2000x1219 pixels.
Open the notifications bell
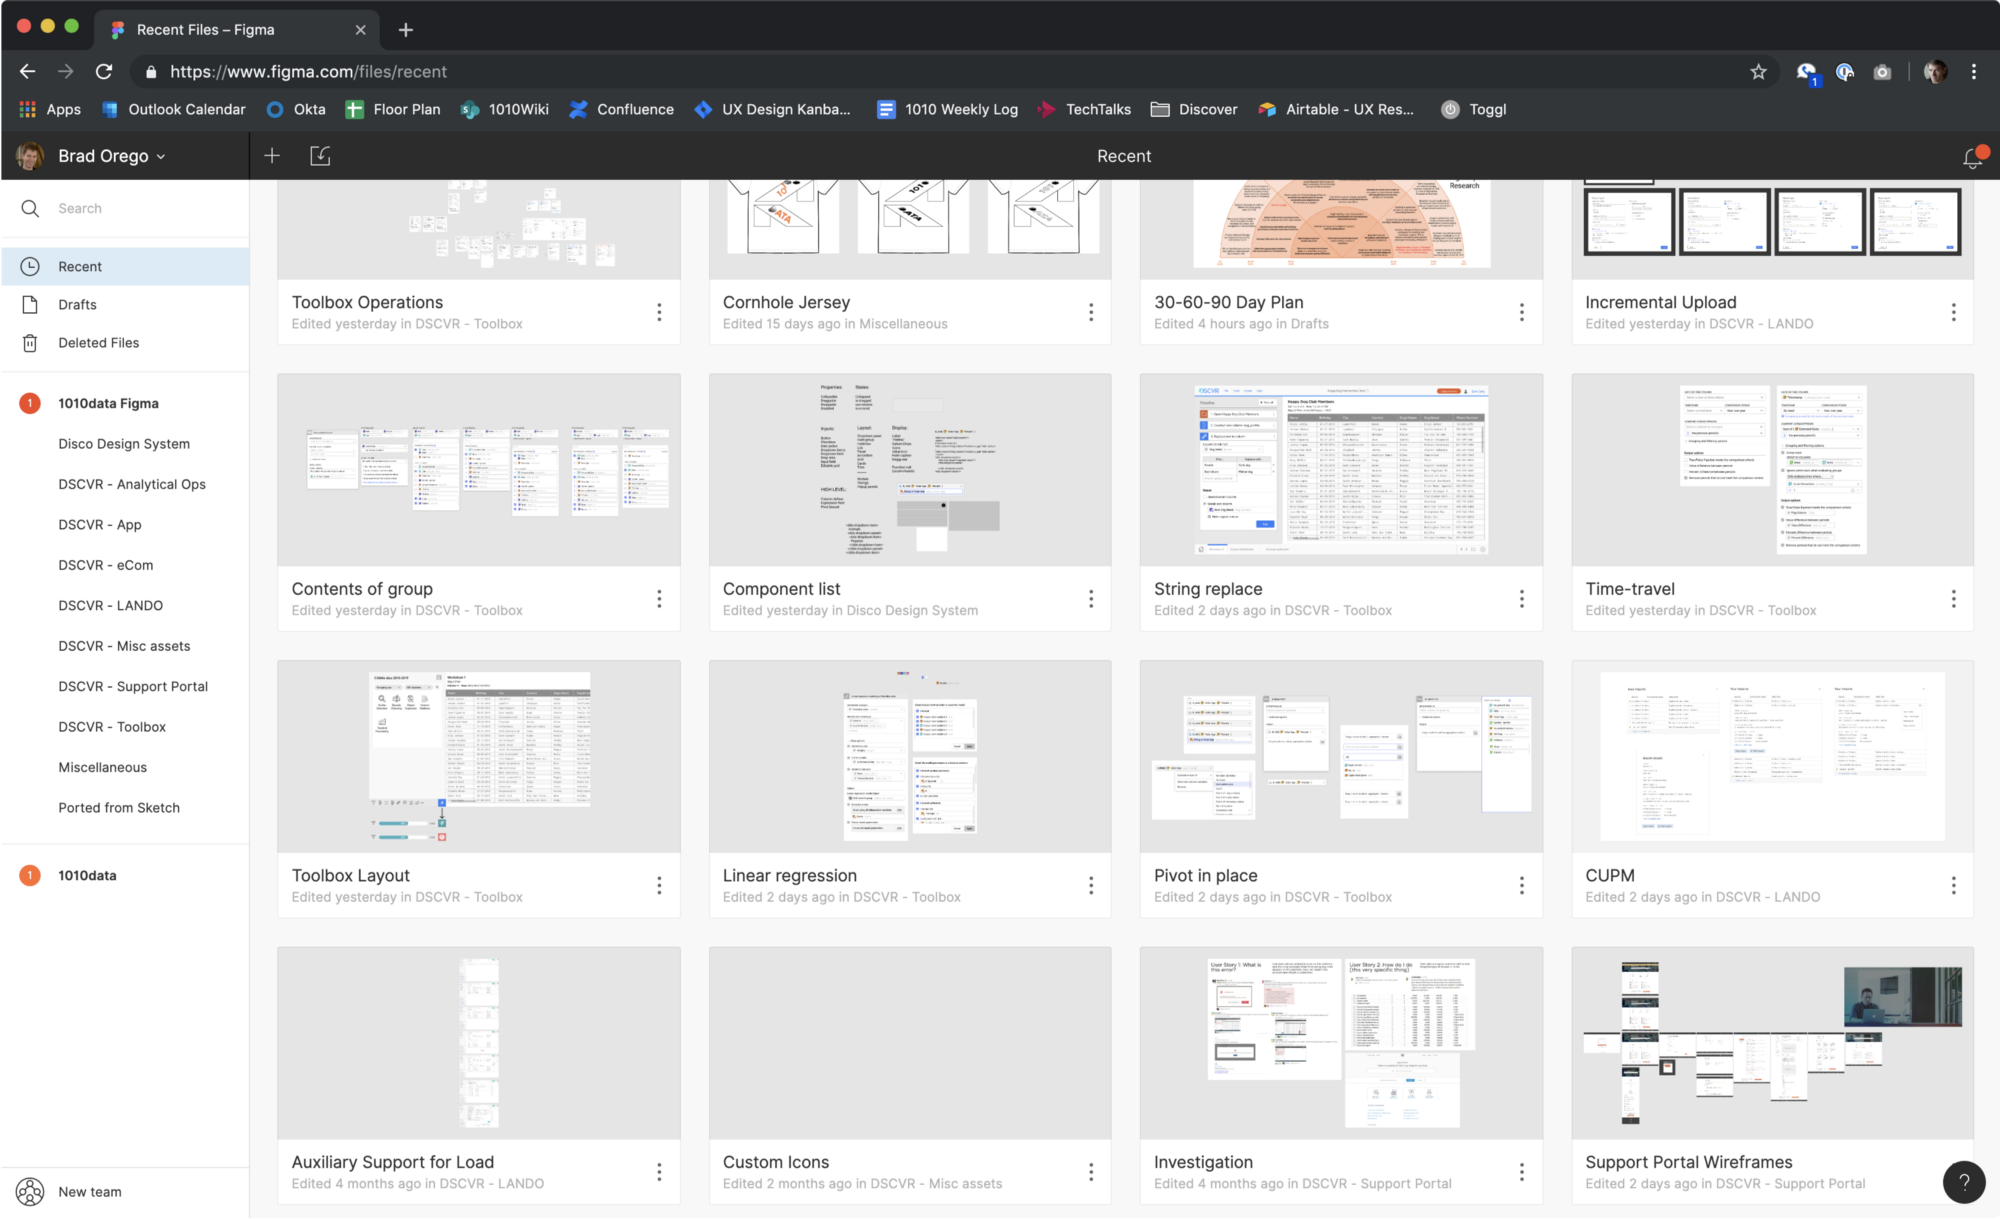tap(1972, 158)
